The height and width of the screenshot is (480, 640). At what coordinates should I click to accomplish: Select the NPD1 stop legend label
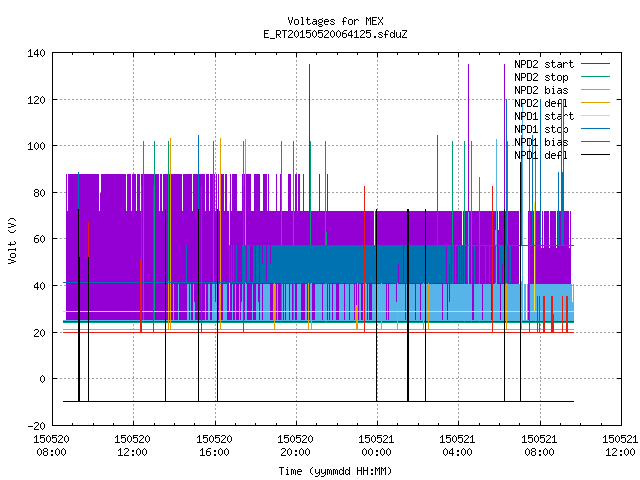(x=541, y=129)
